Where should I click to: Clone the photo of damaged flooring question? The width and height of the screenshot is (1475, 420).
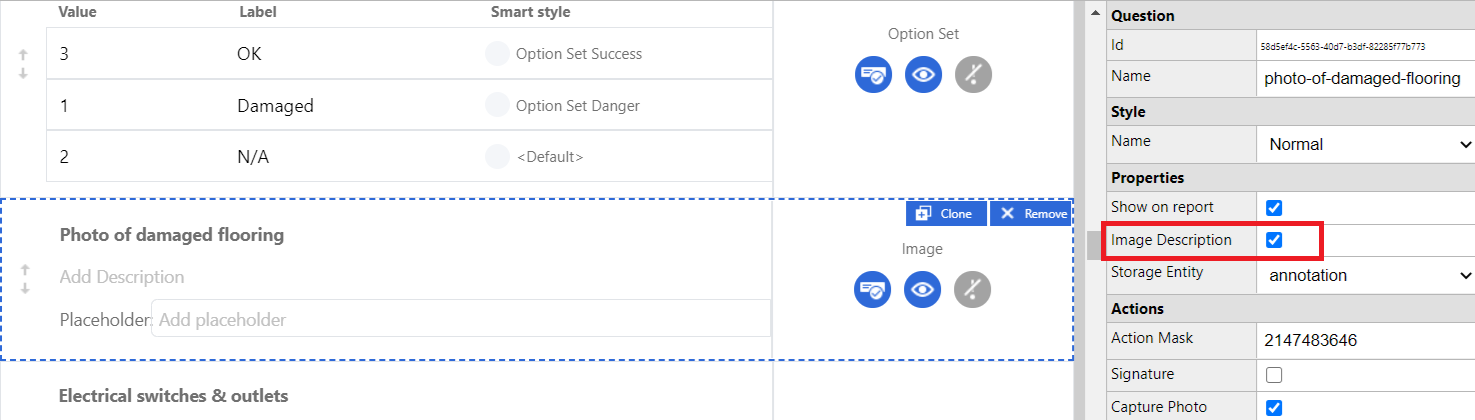click(946, 214)
